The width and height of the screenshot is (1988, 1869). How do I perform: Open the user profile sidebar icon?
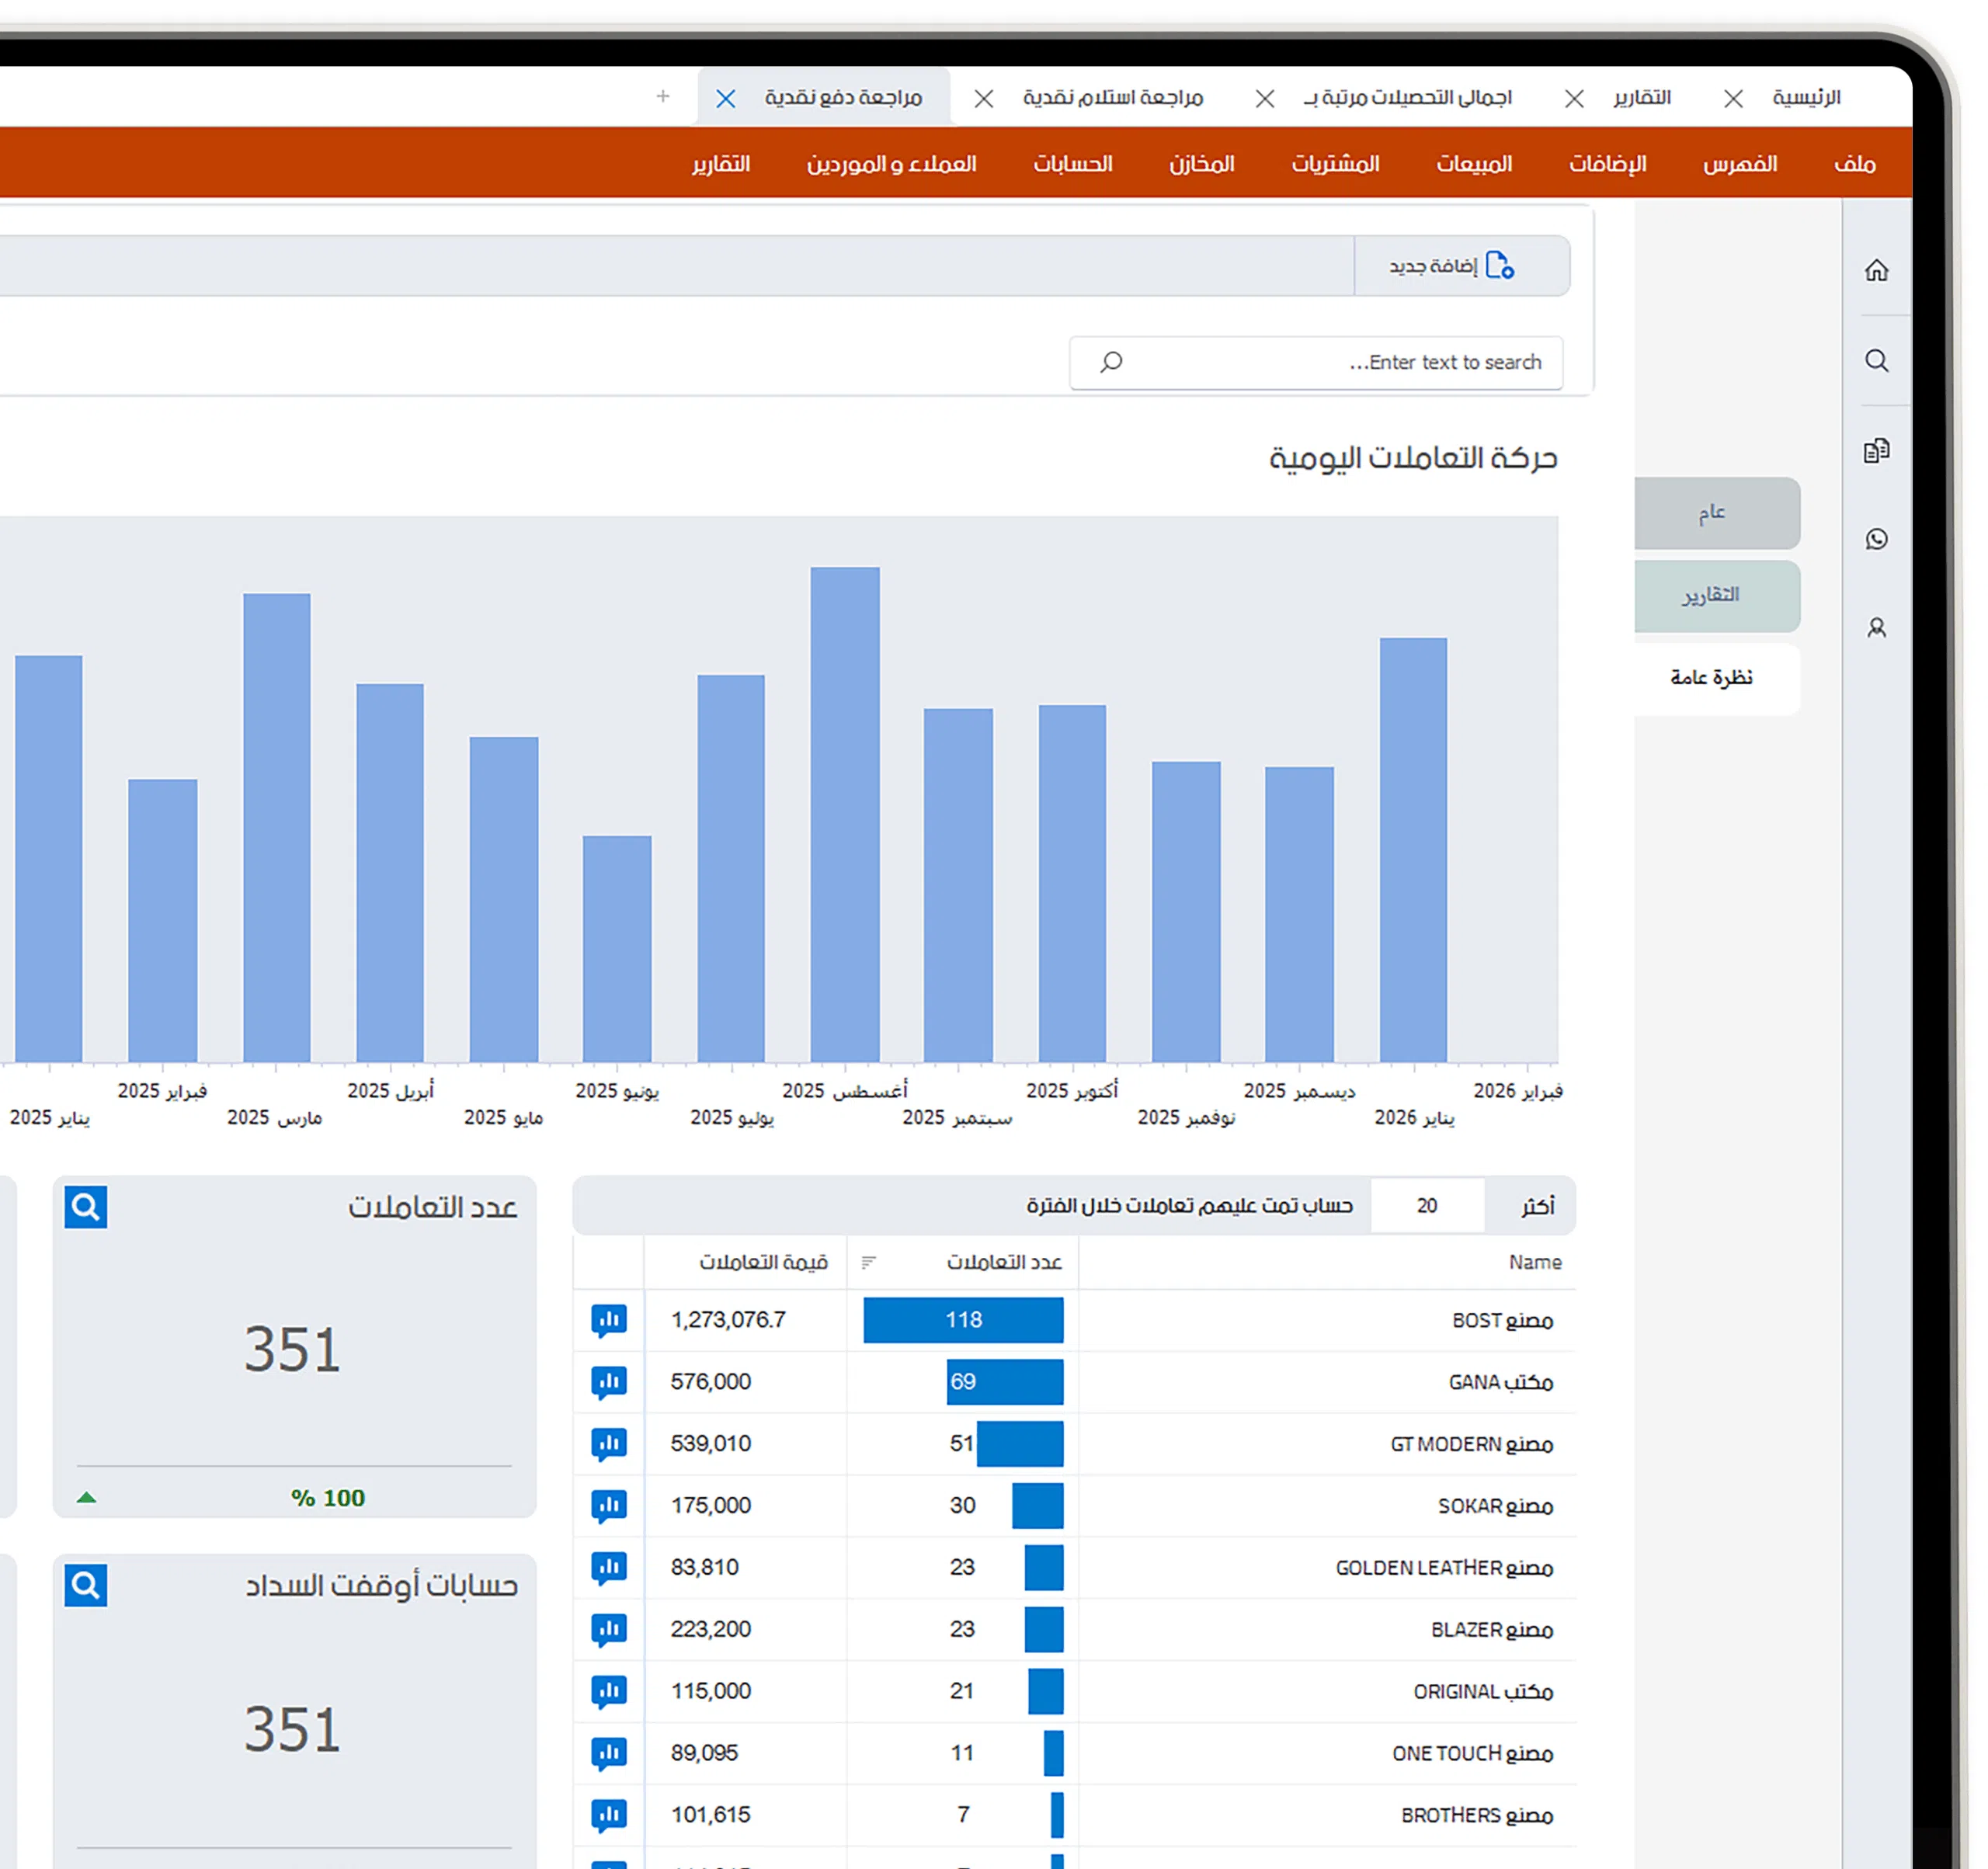[x=1876, y=628]
